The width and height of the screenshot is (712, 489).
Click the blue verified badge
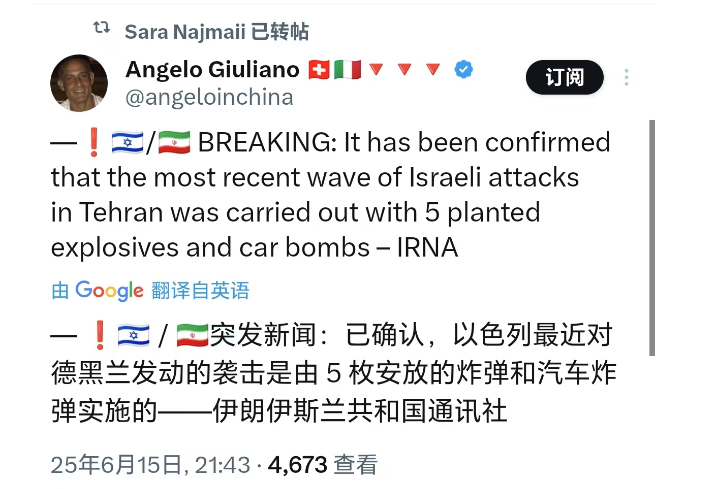[464, 70]
